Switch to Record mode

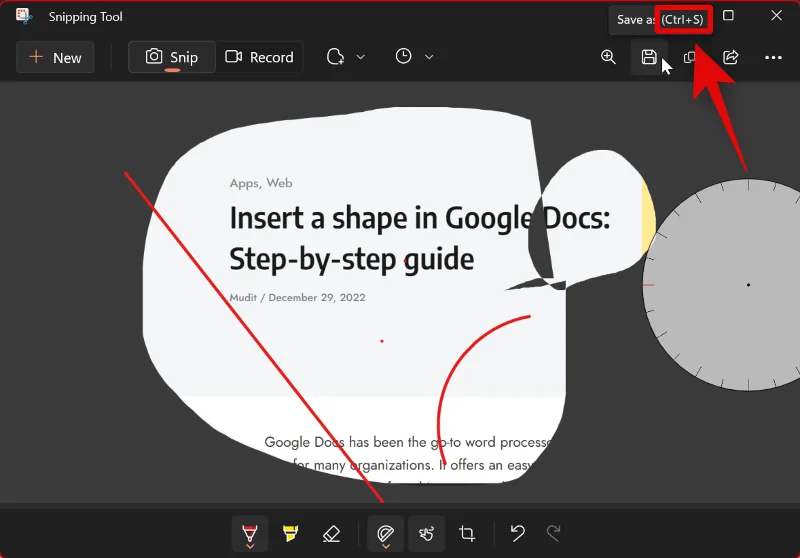[x=259, y=57]
